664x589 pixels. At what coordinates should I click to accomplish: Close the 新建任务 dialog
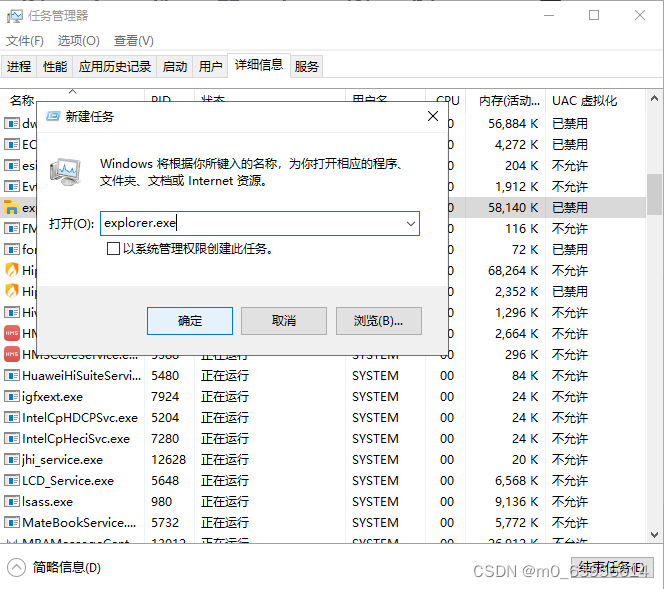[432, 116]
